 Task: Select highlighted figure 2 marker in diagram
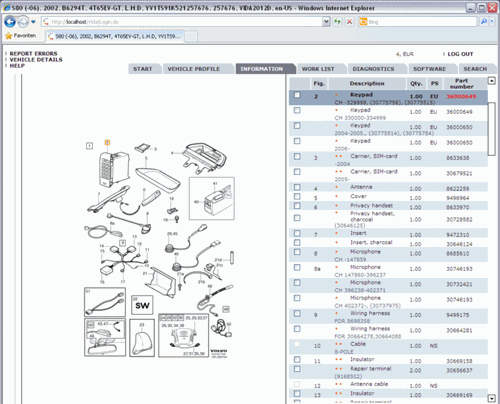point(107,142)
